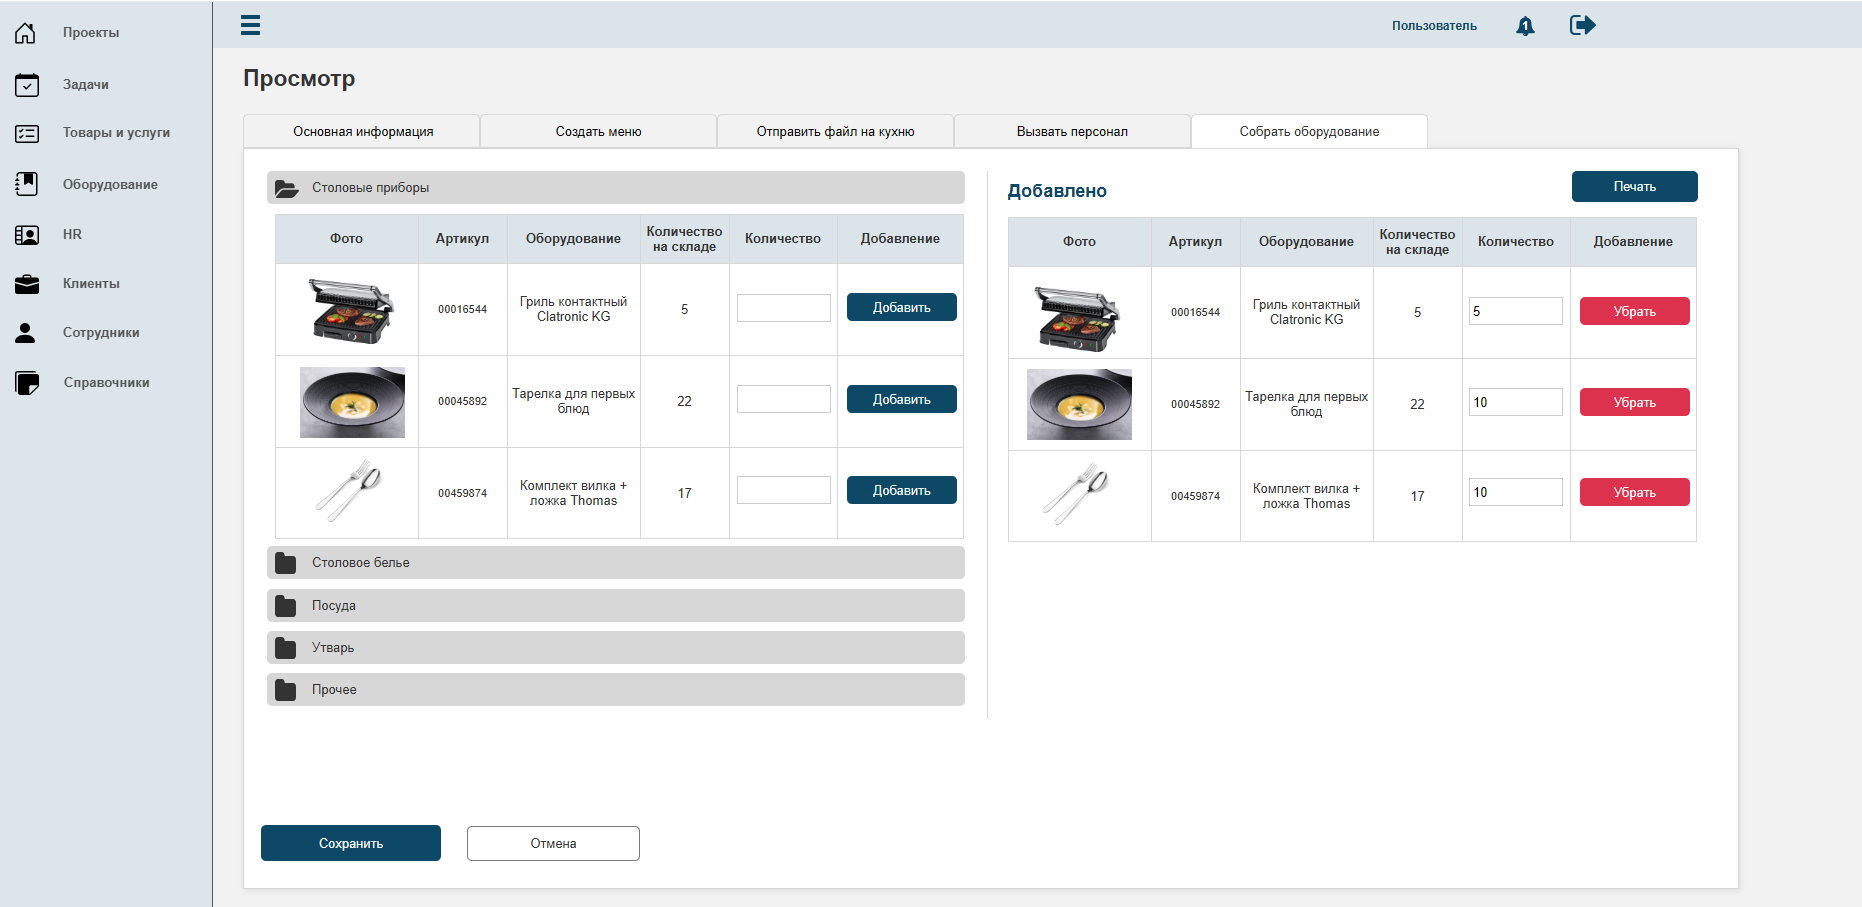This screenshot has height=907, width=1862.
Task: Switch to the Вызвать персонал tab
Action: click(1072, 132)
